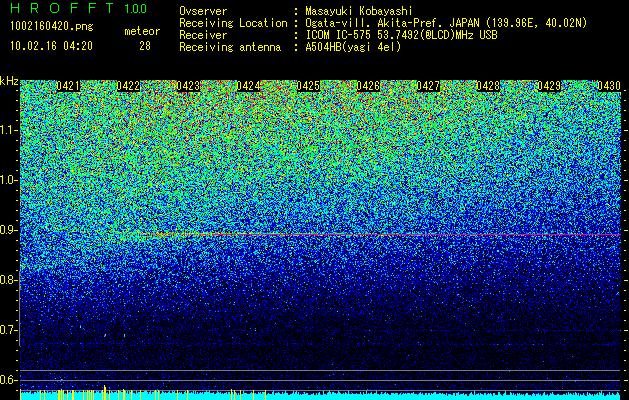This screenshot has height=400, width=629.
Task: Click the kHz axis unit label
Action: (x=9, y=81)
